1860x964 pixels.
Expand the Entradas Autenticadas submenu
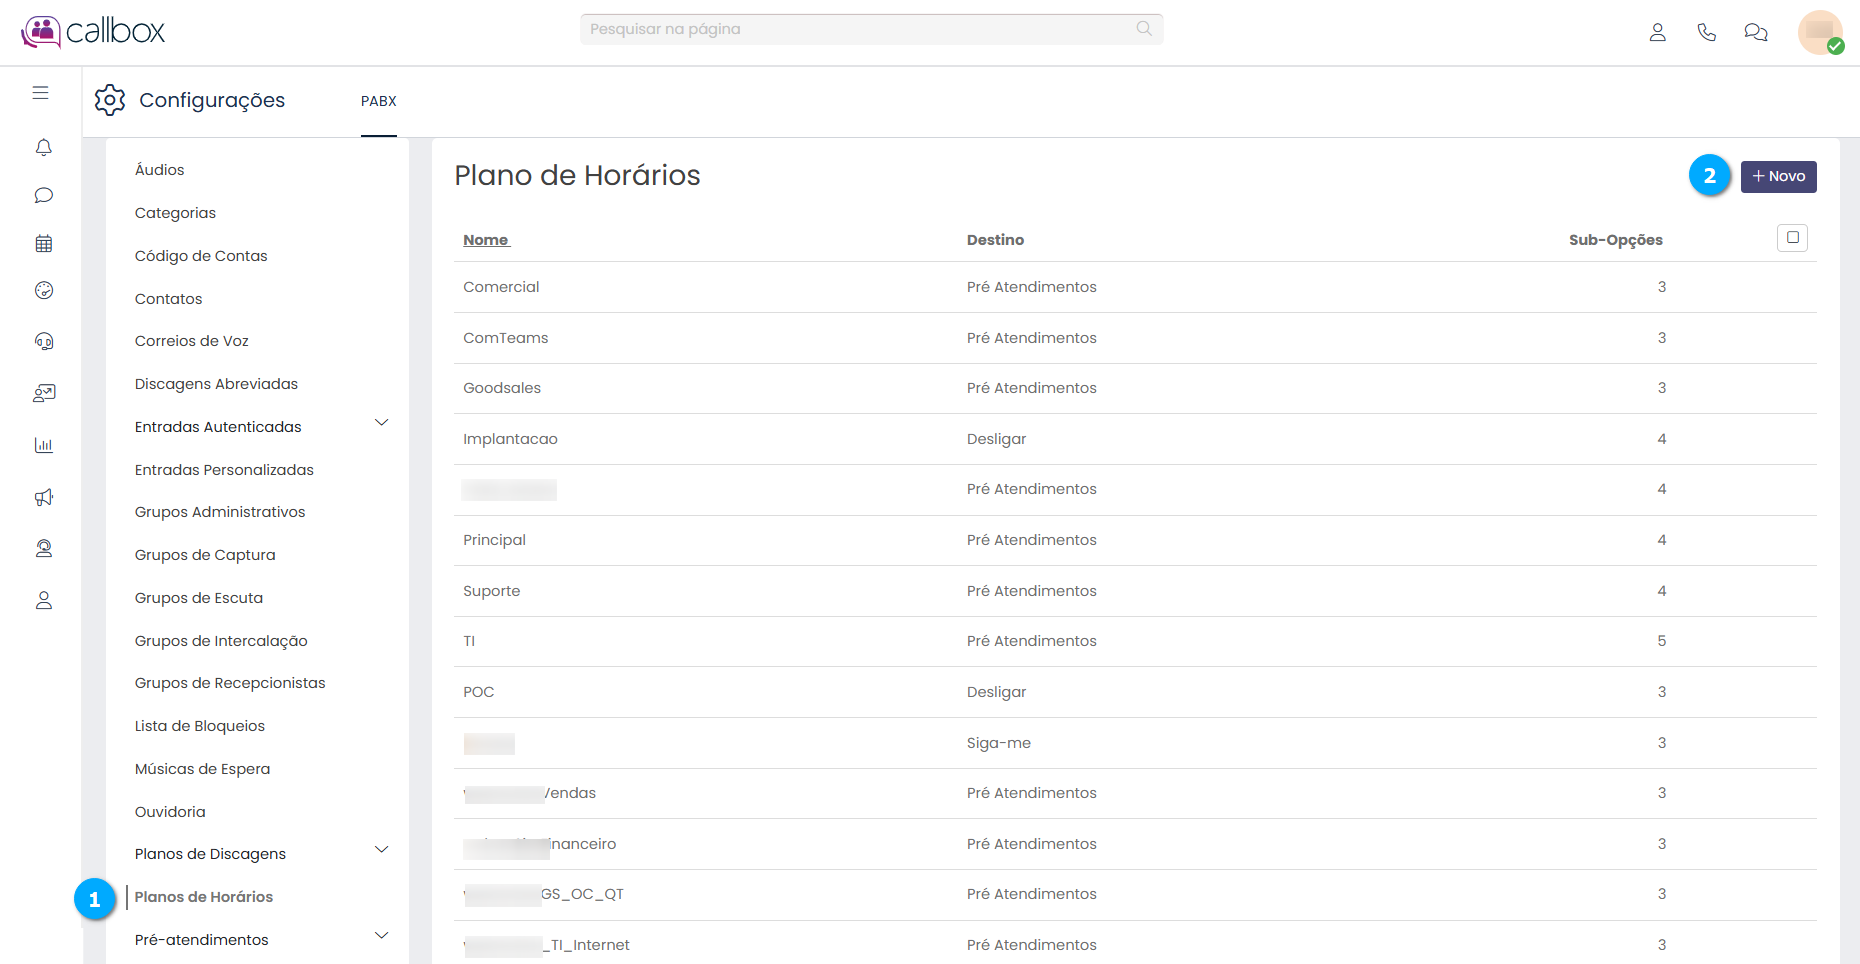coord(381,423)
